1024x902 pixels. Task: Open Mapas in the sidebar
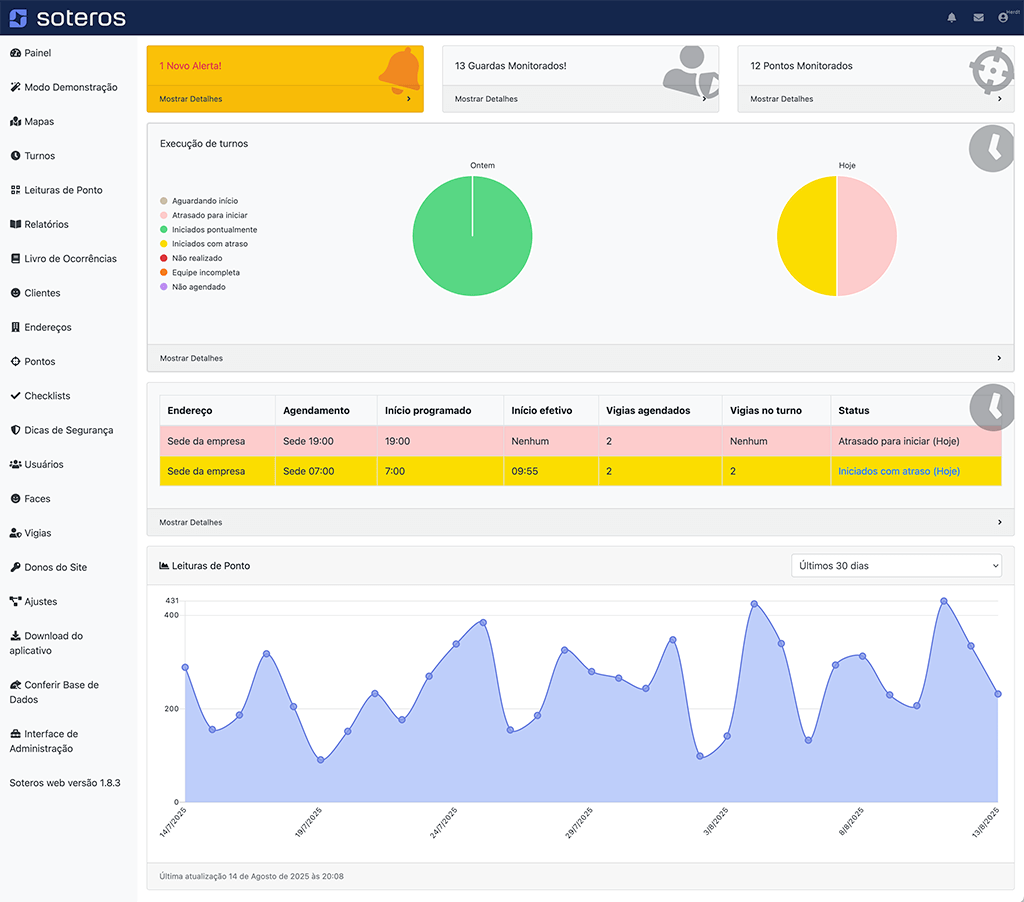coord(39,122)
